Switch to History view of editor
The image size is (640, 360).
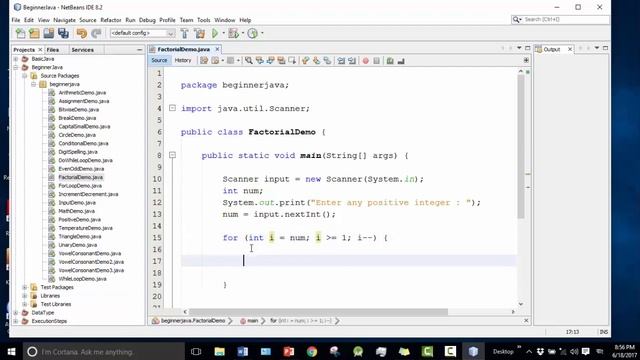click(x=183, y=60)
